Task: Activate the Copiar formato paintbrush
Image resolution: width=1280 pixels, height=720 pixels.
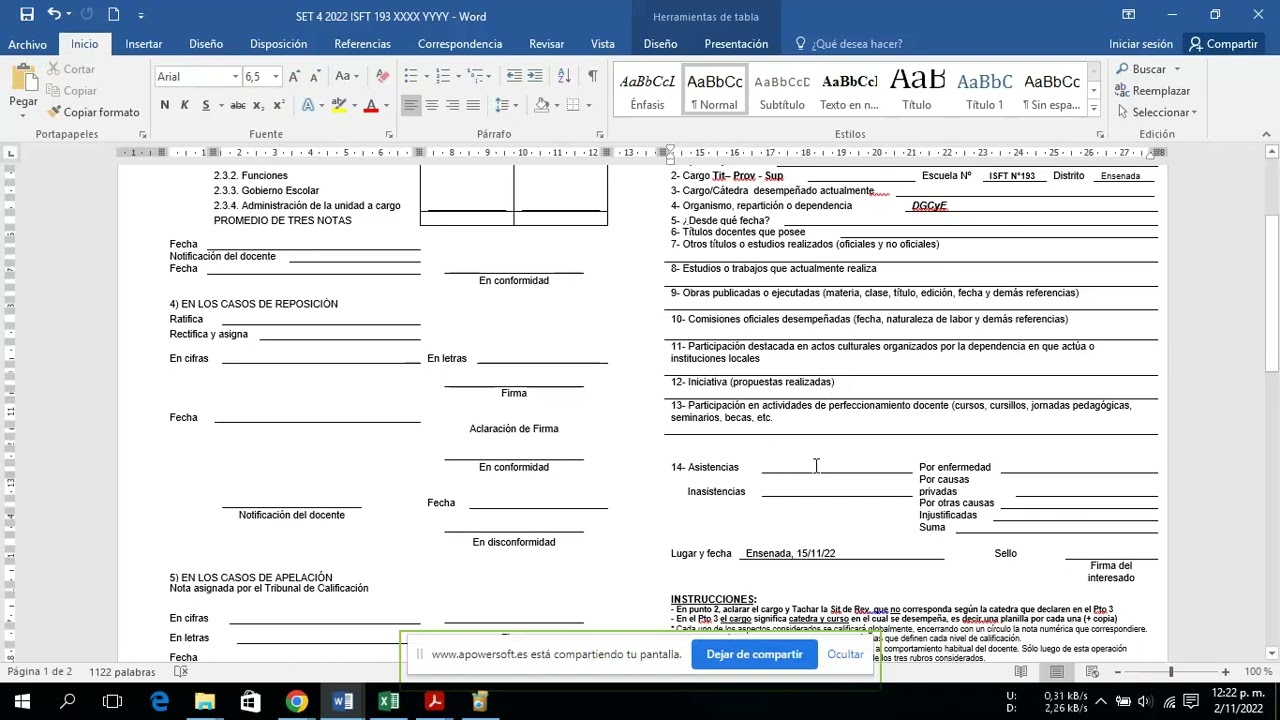Action: point(94,112)
